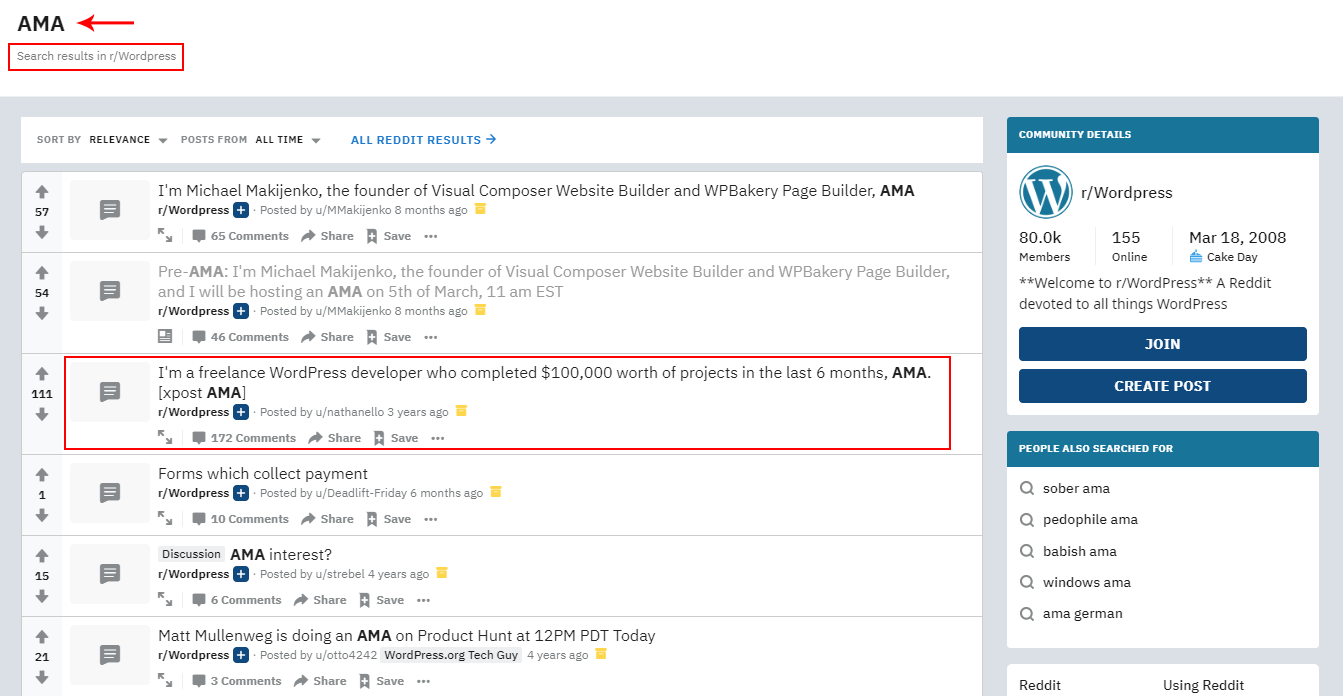Click the Discussion flair tag
This screenshot has width=1343, height=696.
coord(191,554)
